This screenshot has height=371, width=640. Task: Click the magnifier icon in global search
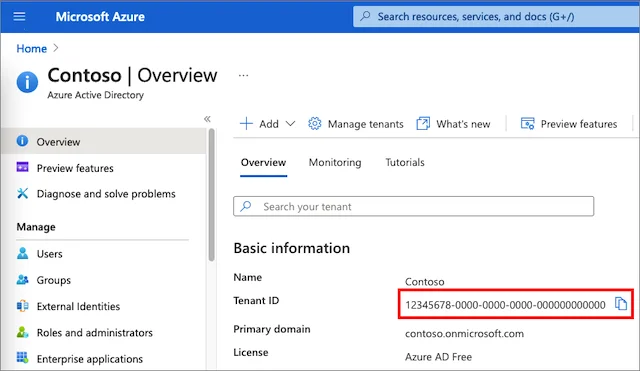pyautogui.click(x=365, y=16)
